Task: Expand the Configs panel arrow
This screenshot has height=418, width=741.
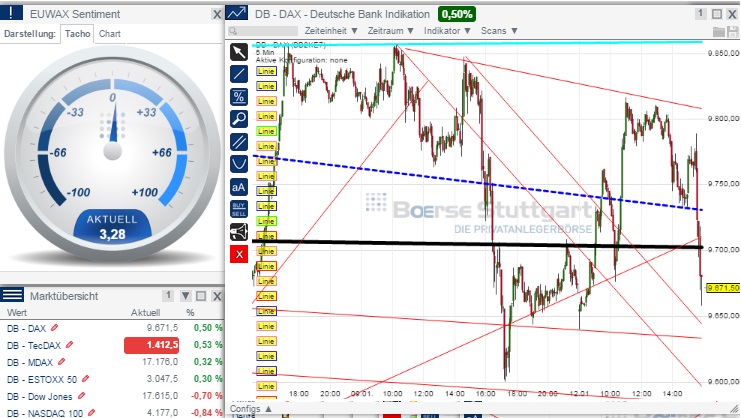Action: pos(268,409)
